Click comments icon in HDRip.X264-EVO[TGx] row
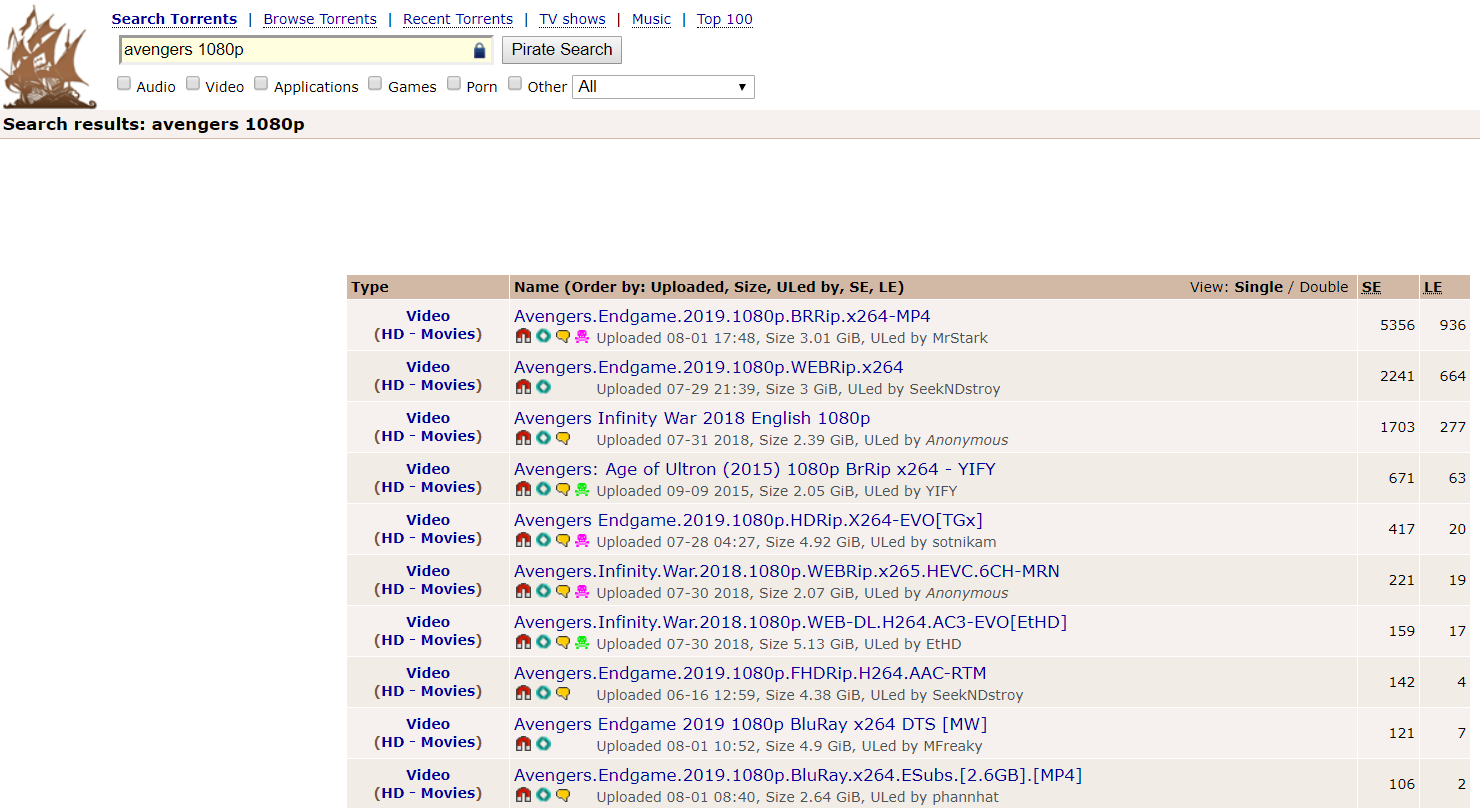1480x808 pixels. pyautogui.click(x=563, y=541)
